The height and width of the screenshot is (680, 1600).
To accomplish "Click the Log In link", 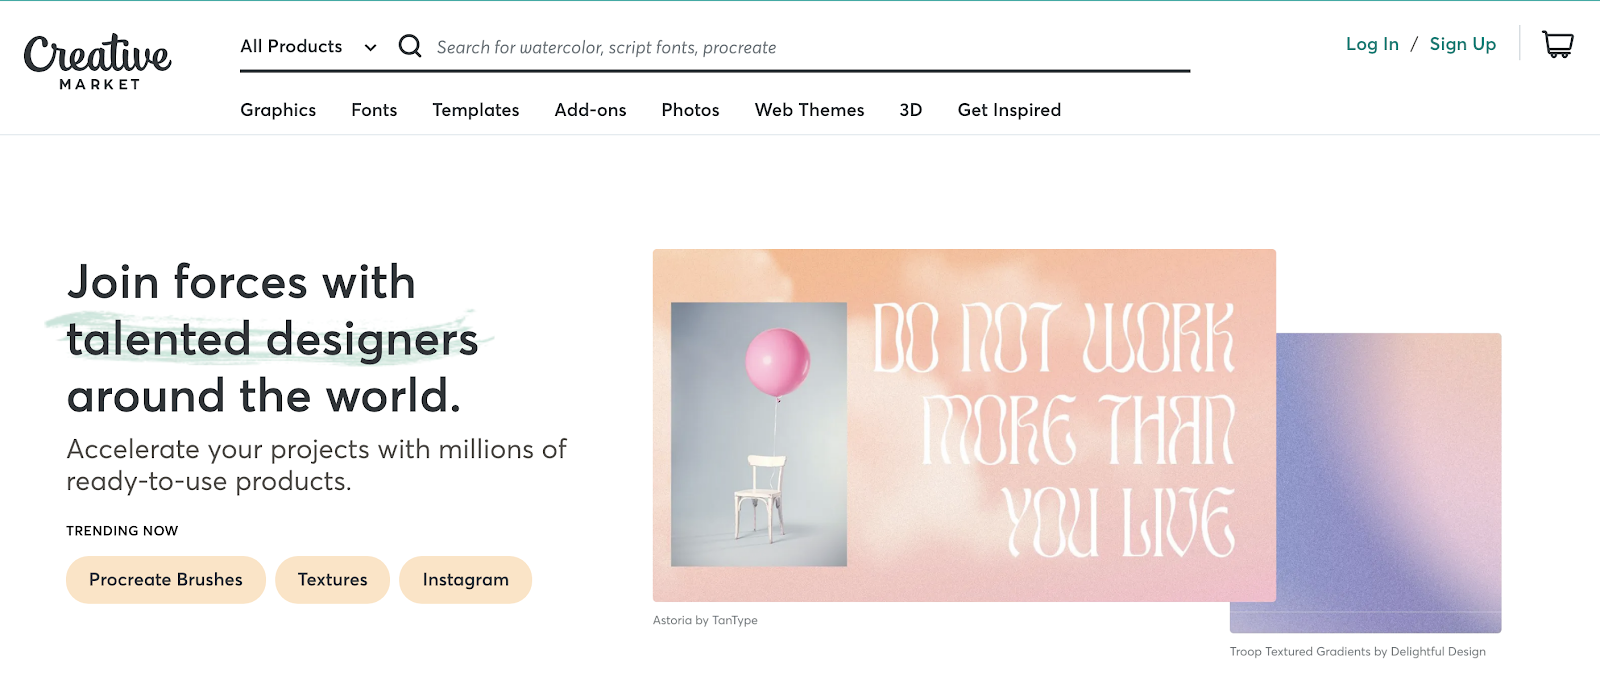I will pyautogui.click(x=1372, y=44).
